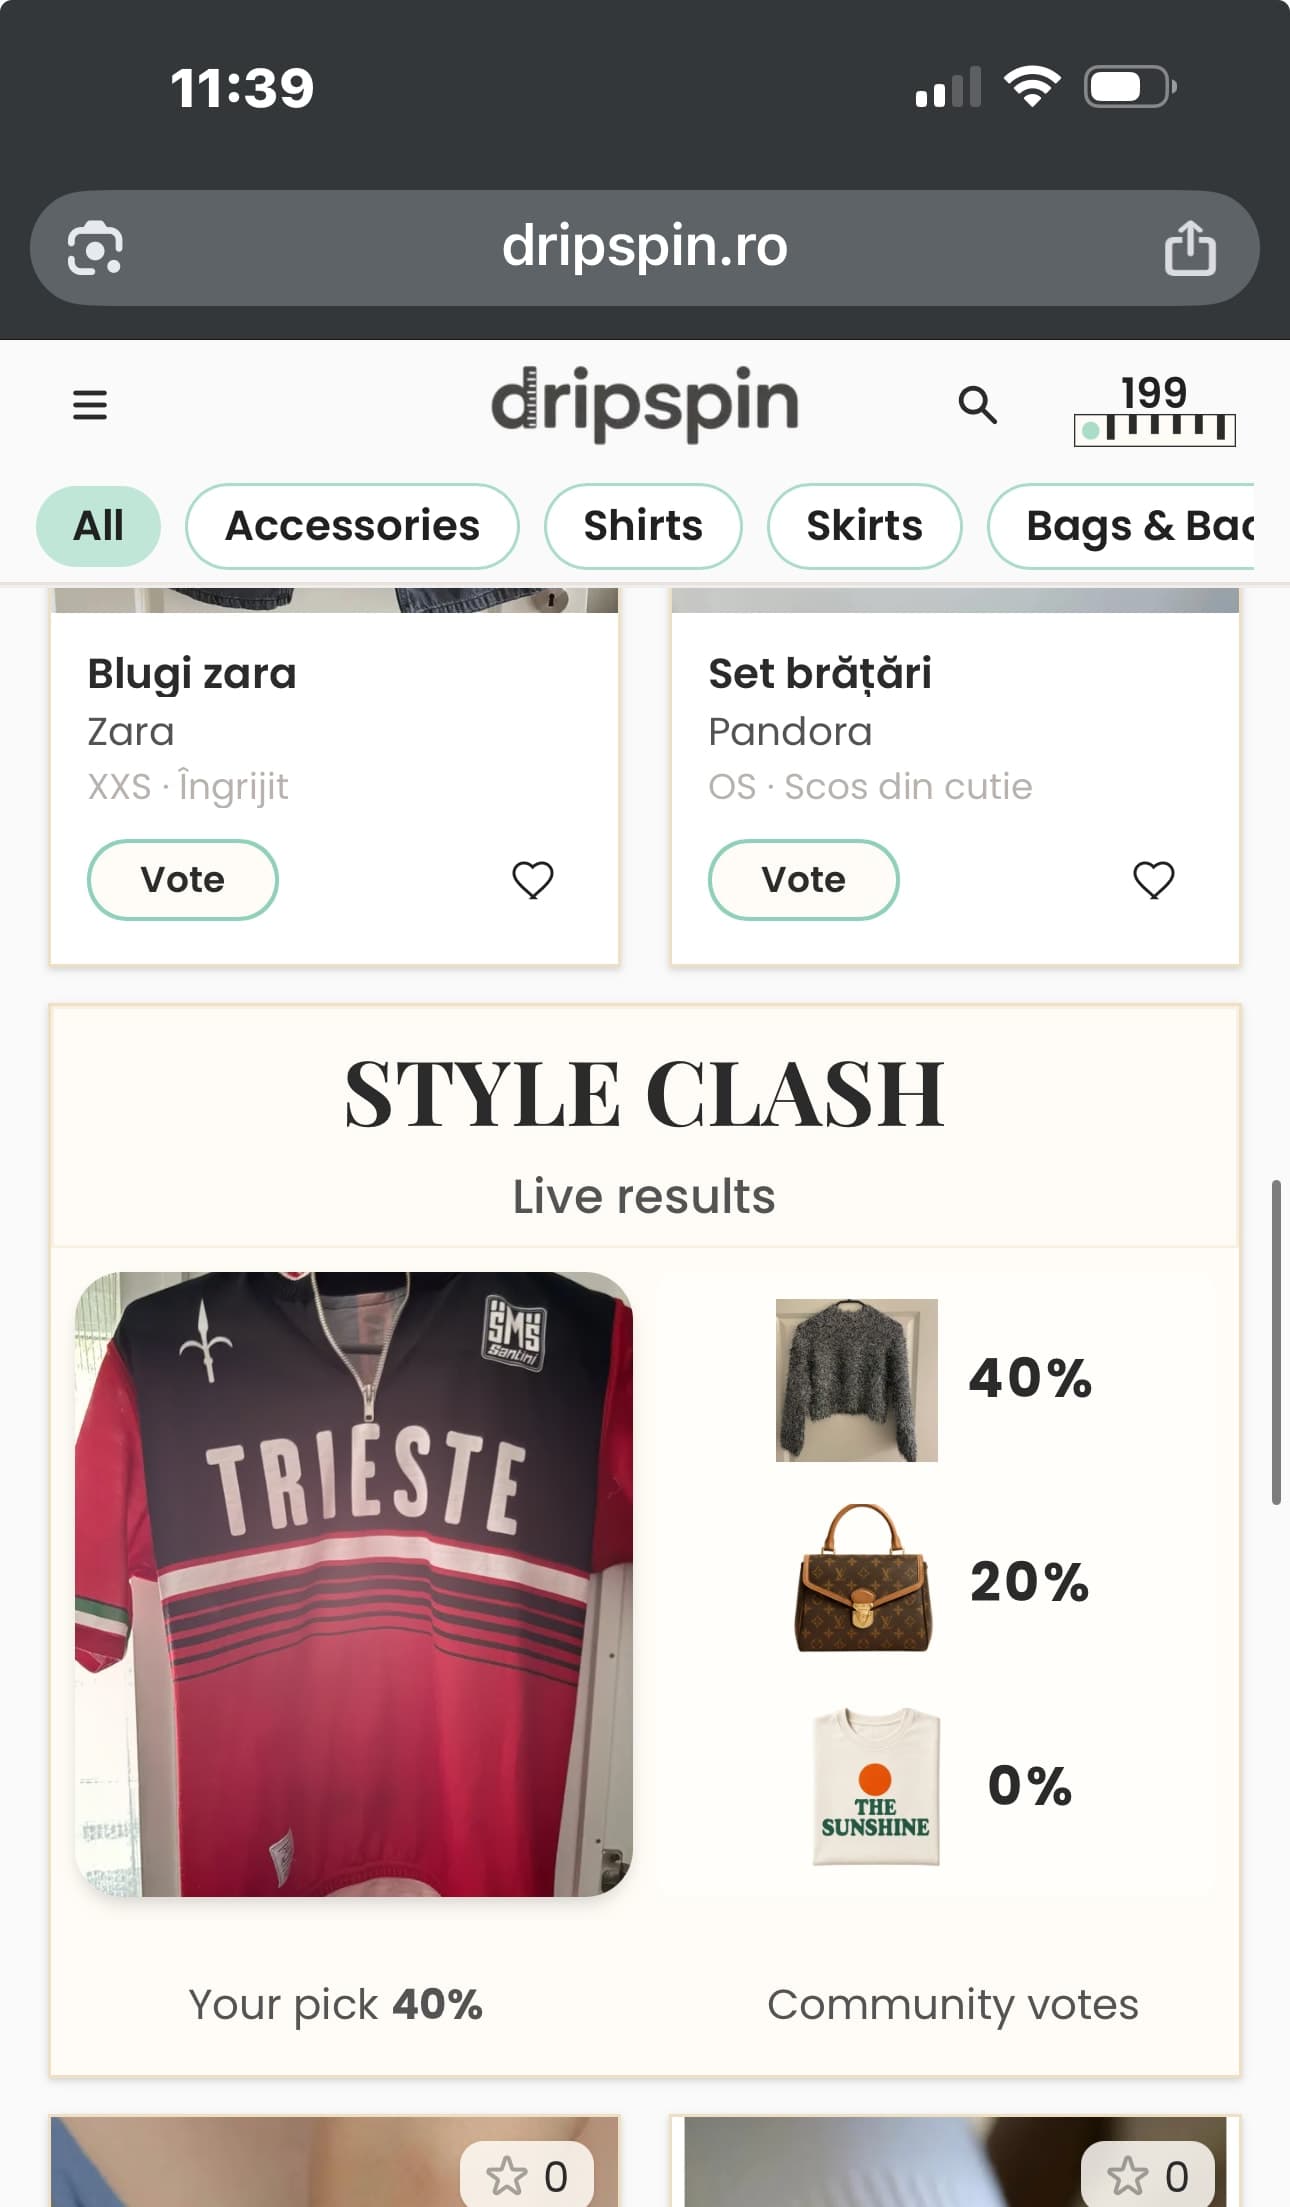Screen dimensions: 1290x2207
Task: Tap the browser share icon
Action: tap(1190, 248)
